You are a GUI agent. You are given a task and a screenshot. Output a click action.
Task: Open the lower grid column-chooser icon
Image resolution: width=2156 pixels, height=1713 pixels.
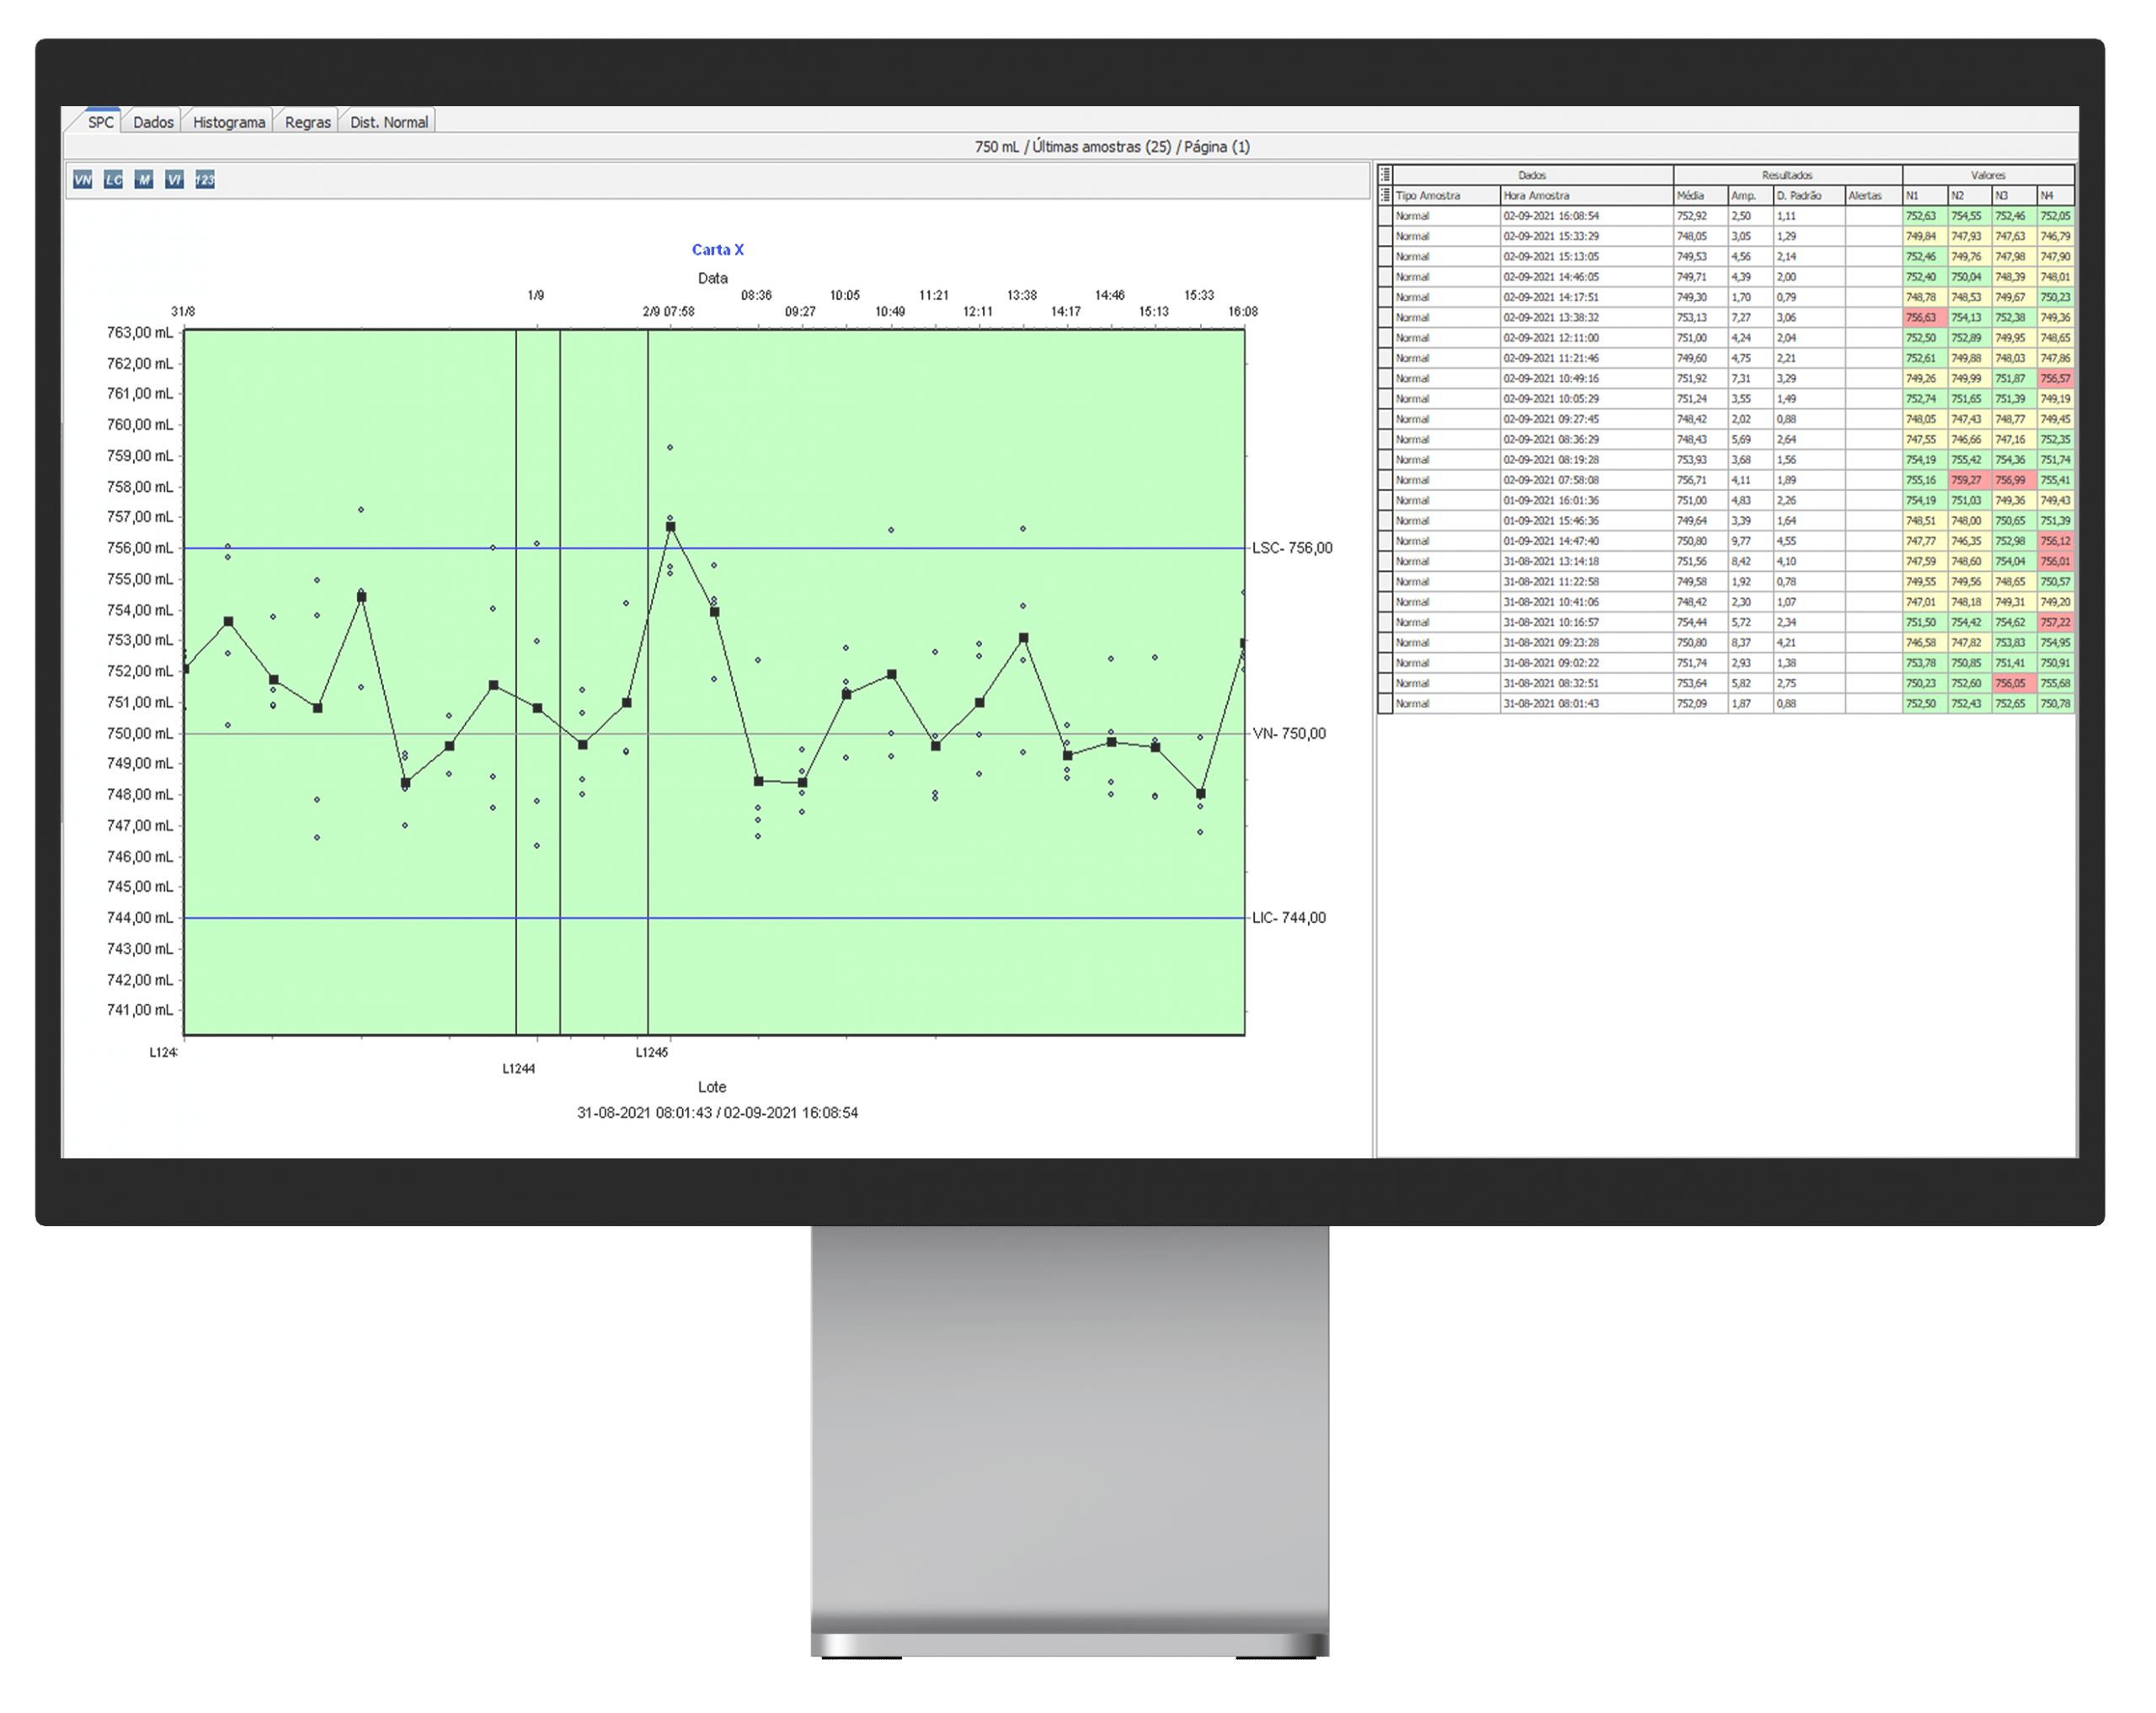tap(1385, 195)
